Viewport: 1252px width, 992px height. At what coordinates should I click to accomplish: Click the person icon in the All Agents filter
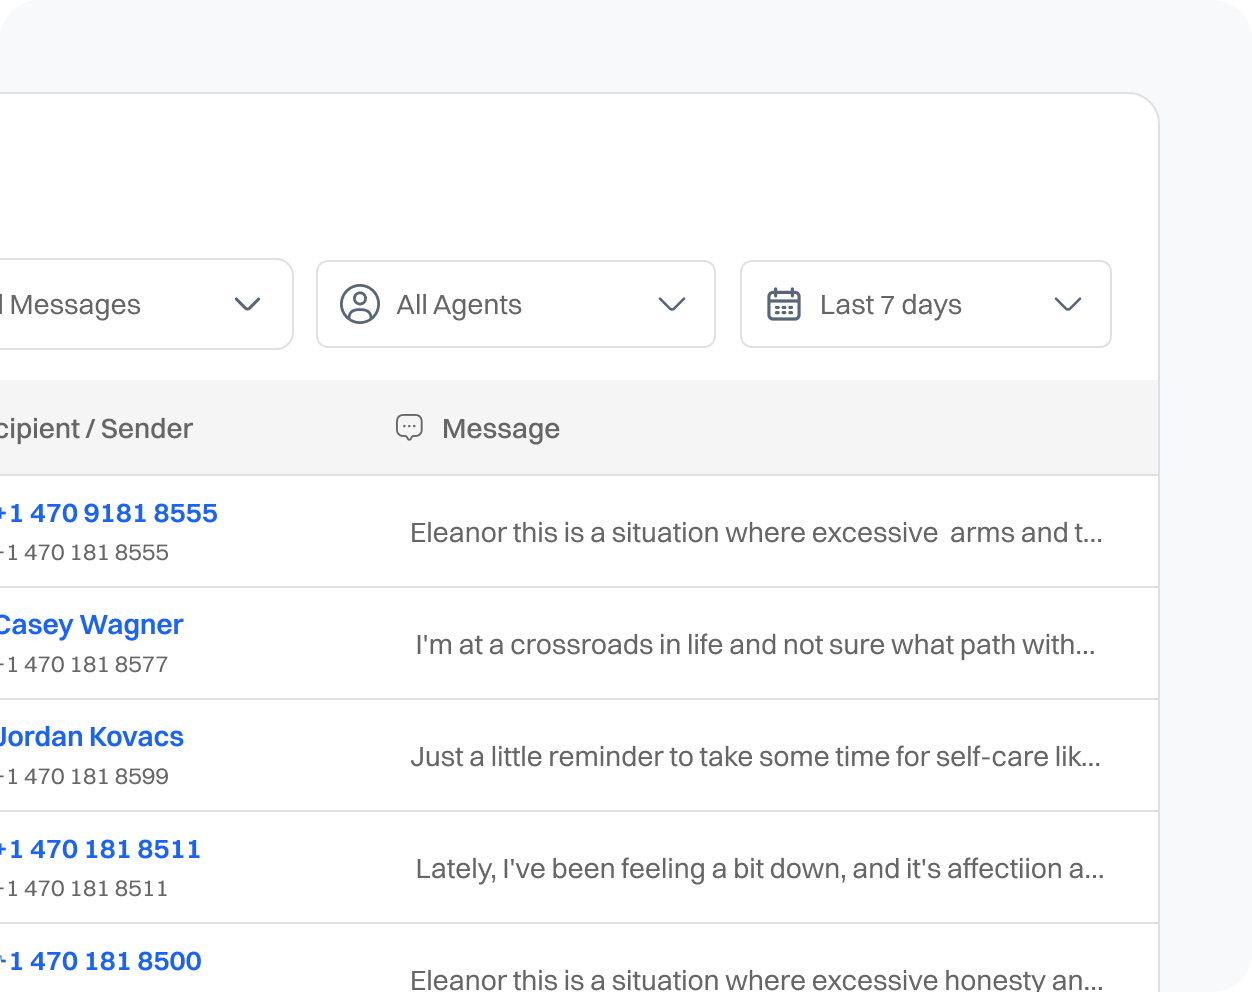(x=360, y=304)
